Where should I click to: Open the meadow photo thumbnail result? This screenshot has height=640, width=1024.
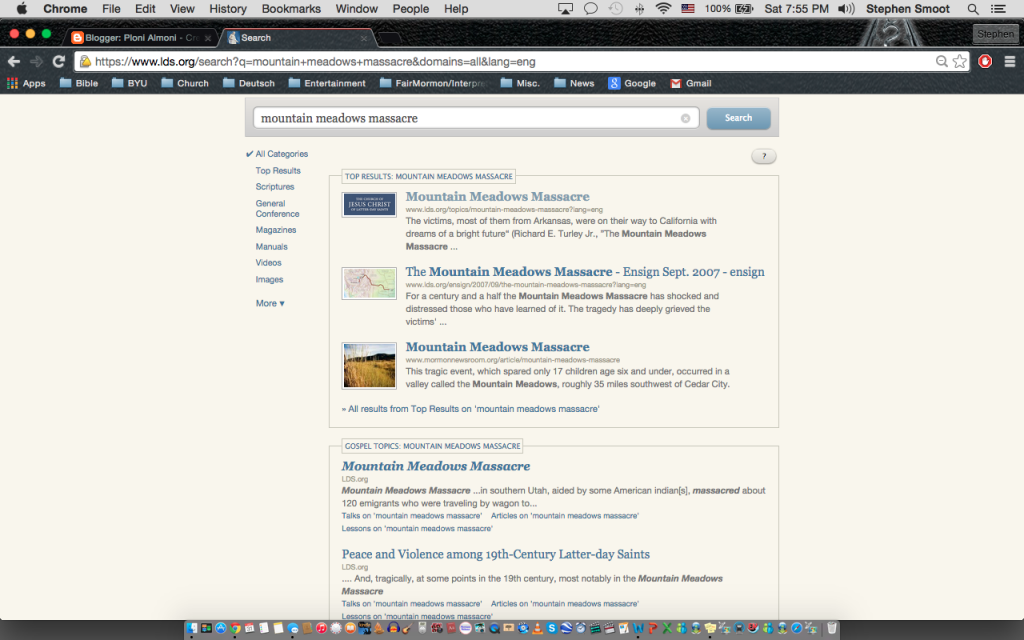pos(369,366)
